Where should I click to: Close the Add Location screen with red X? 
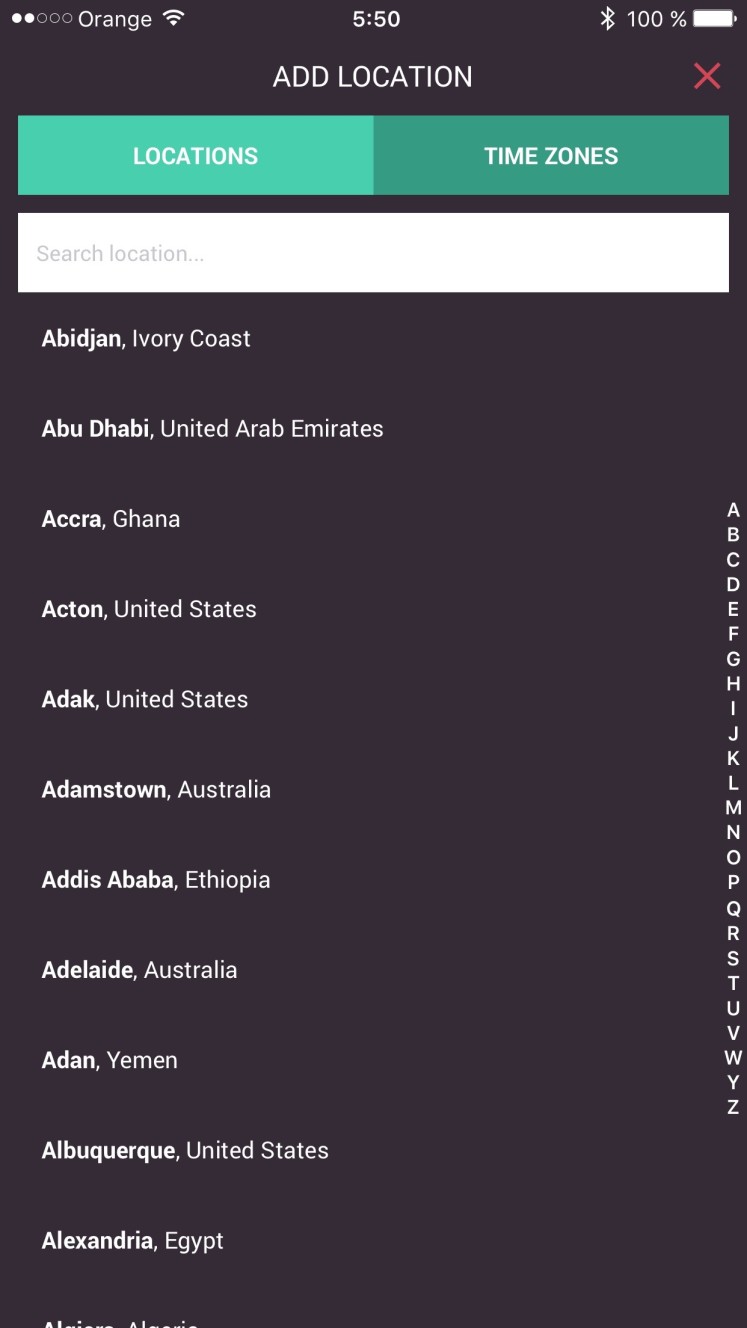point(707,76)
